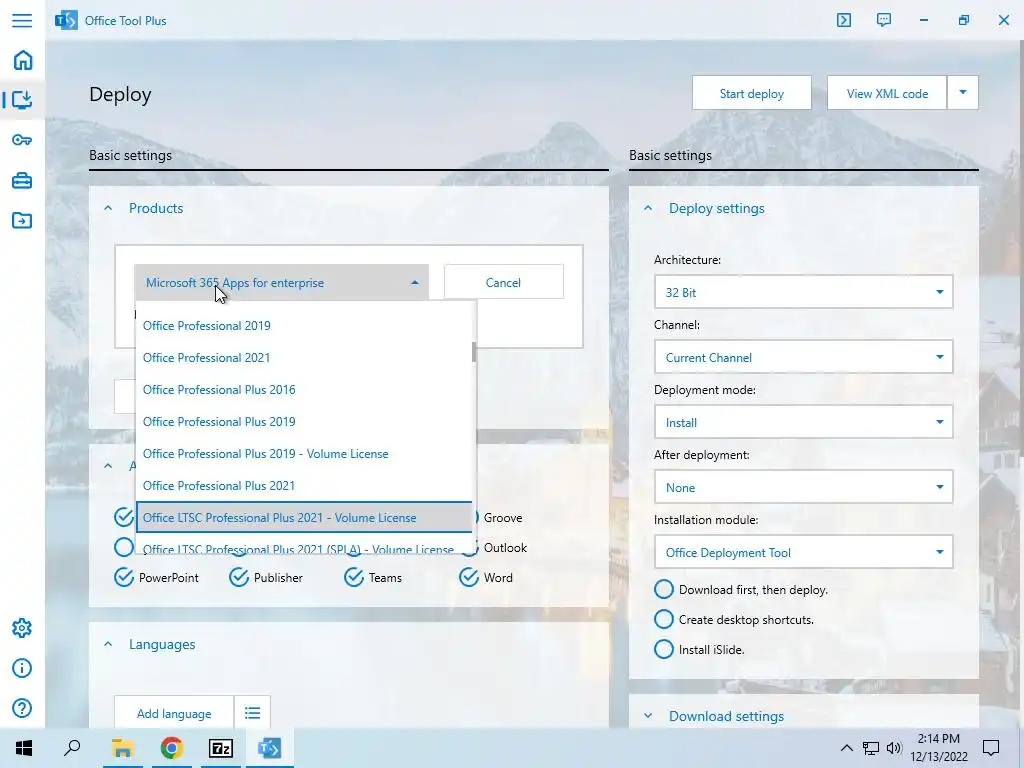The width and height of the screenshot is (1024, 768).
Task: Open the Help question mark icon
Action: tap(22, 708)
